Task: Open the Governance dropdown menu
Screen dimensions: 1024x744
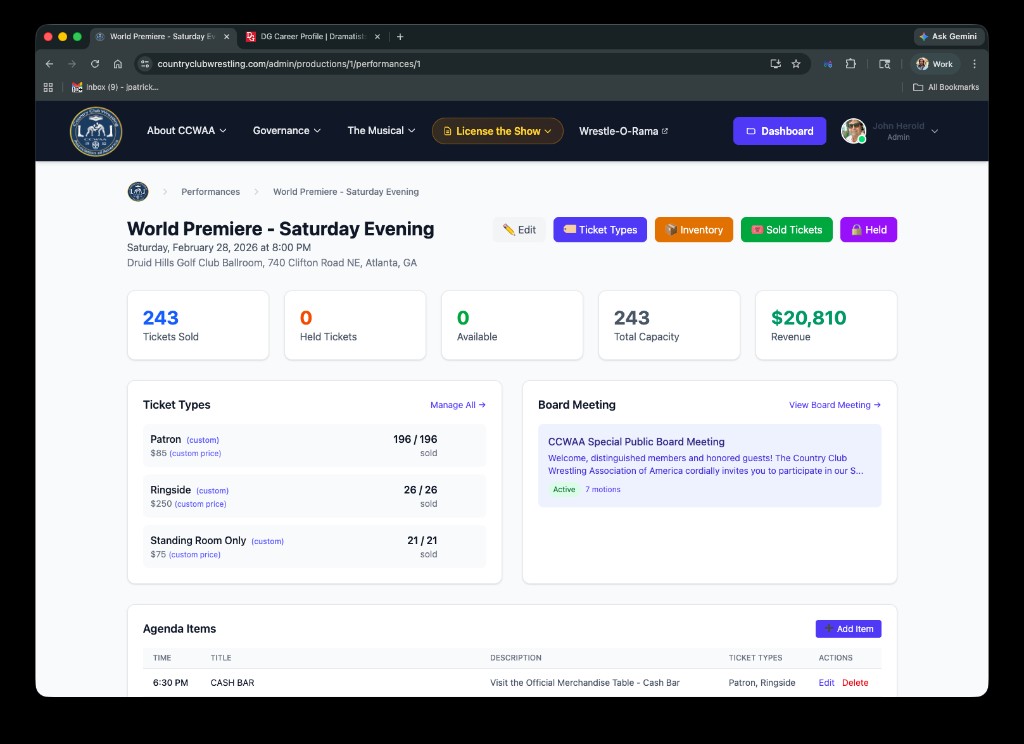Action: [287, 130]
